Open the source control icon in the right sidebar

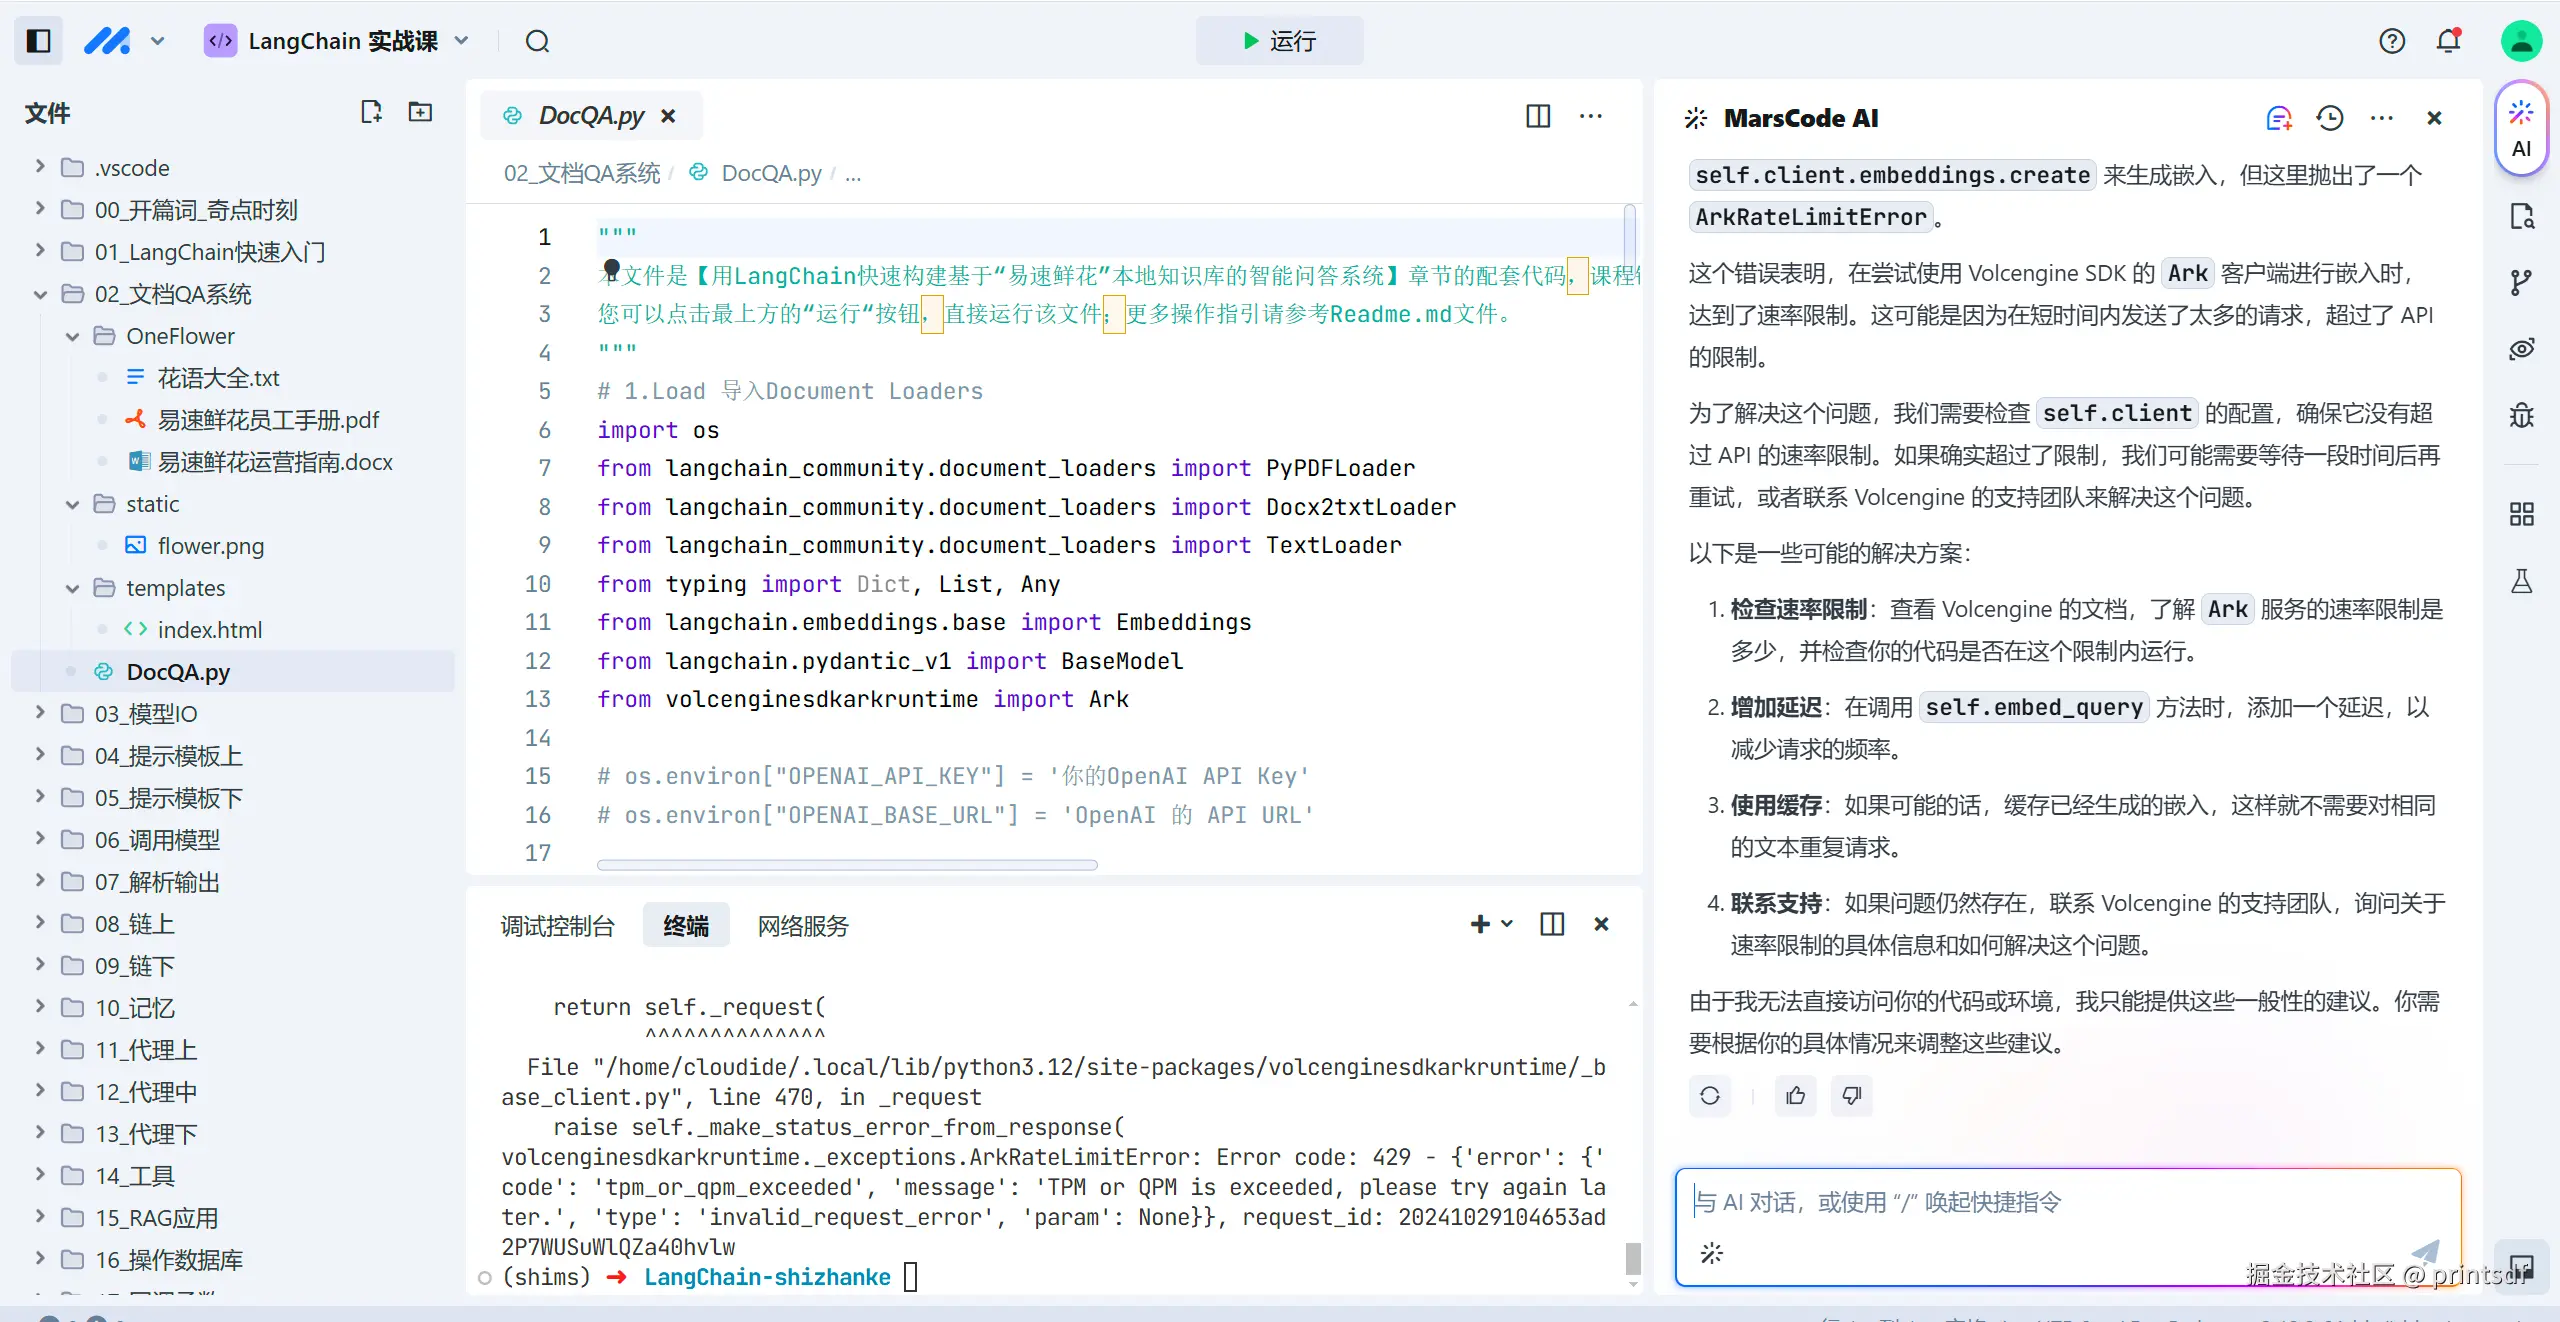[x=2521, y=281]
